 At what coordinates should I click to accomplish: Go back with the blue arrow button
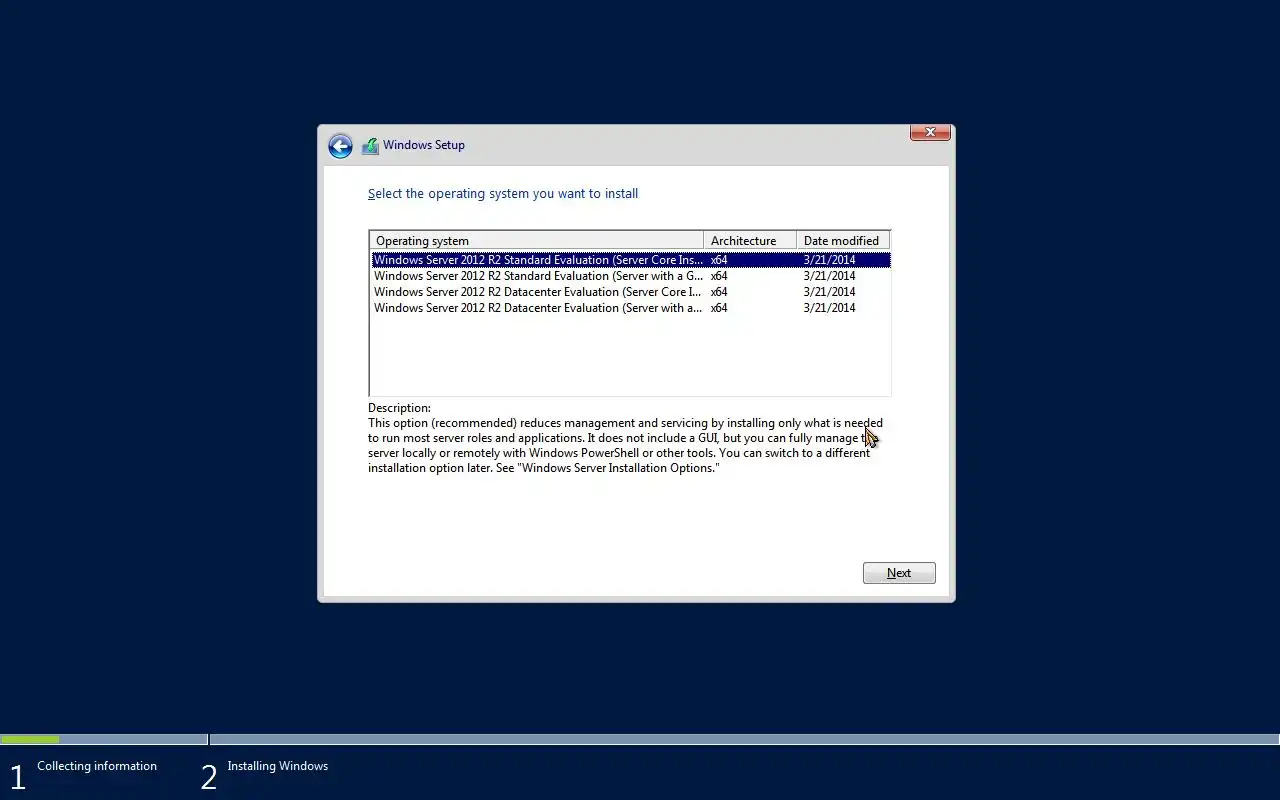click(340, 146)
